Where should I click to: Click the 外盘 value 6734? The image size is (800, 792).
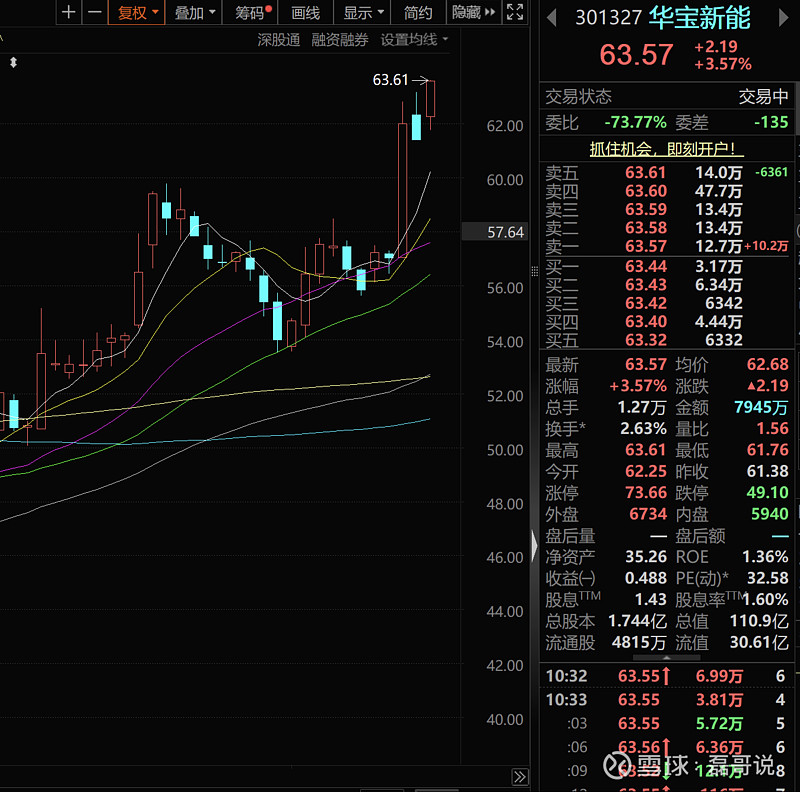(x=648, y=514)
